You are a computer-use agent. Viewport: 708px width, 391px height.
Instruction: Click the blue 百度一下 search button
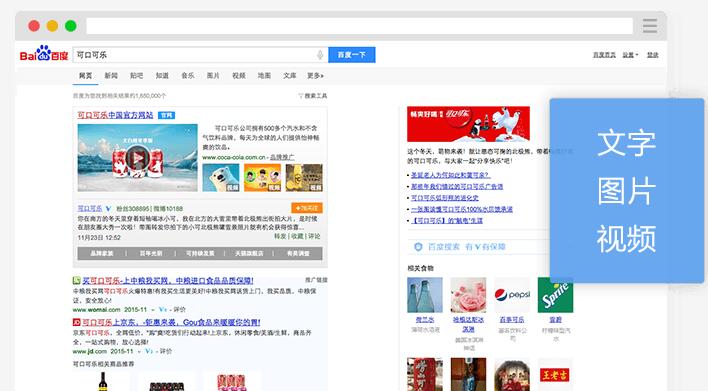click(352, 55)
